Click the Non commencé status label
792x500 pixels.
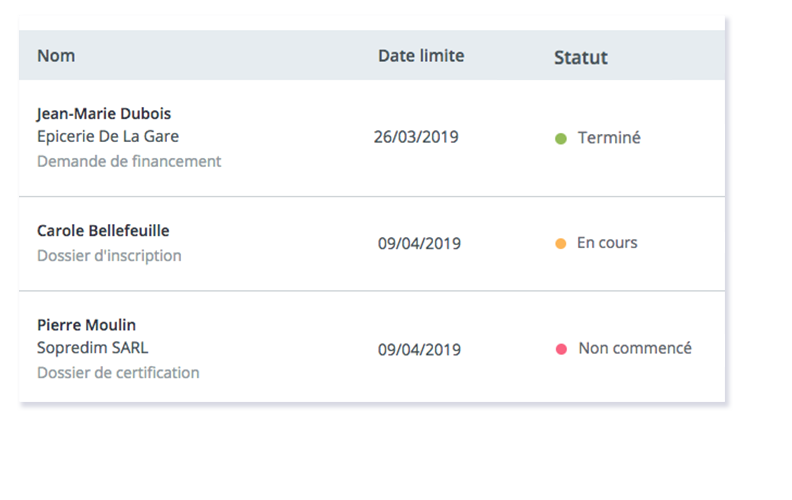[635, 349]
